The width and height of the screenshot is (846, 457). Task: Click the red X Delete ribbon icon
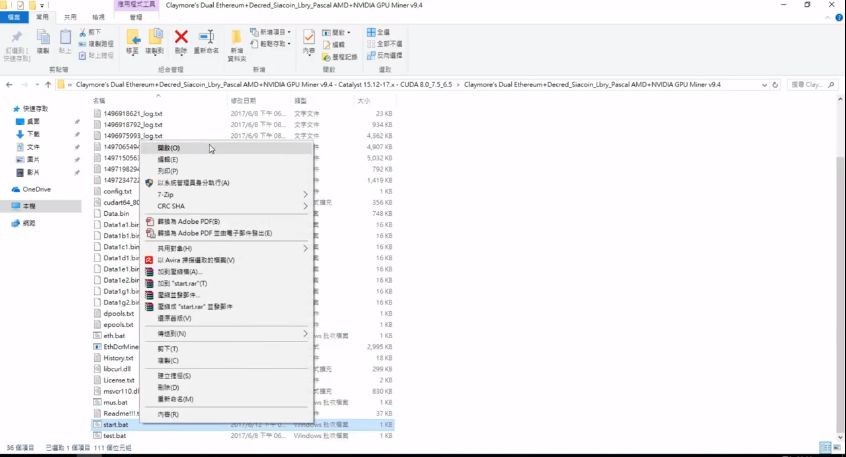click(x=181, y=37)
